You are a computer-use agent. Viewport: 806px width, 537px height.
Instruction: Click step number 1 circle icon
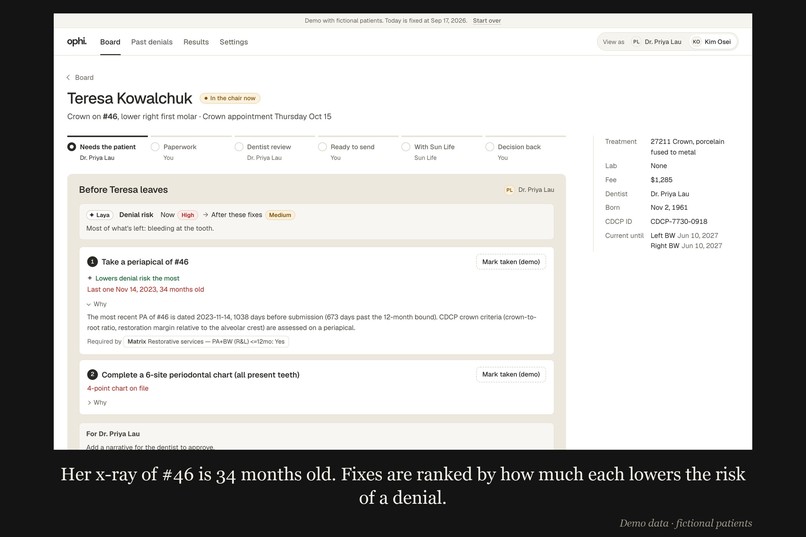pos(93,262)
